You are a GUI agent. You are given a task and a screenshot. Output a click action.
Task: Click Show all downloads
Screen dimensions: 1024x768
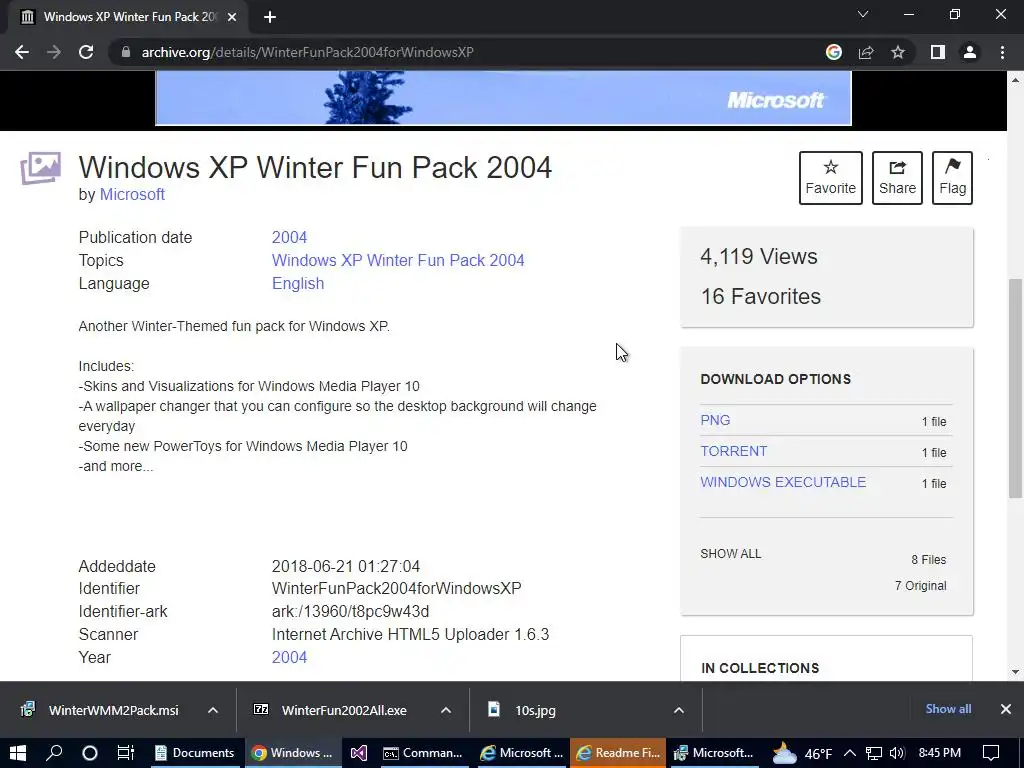coord(948,709)
